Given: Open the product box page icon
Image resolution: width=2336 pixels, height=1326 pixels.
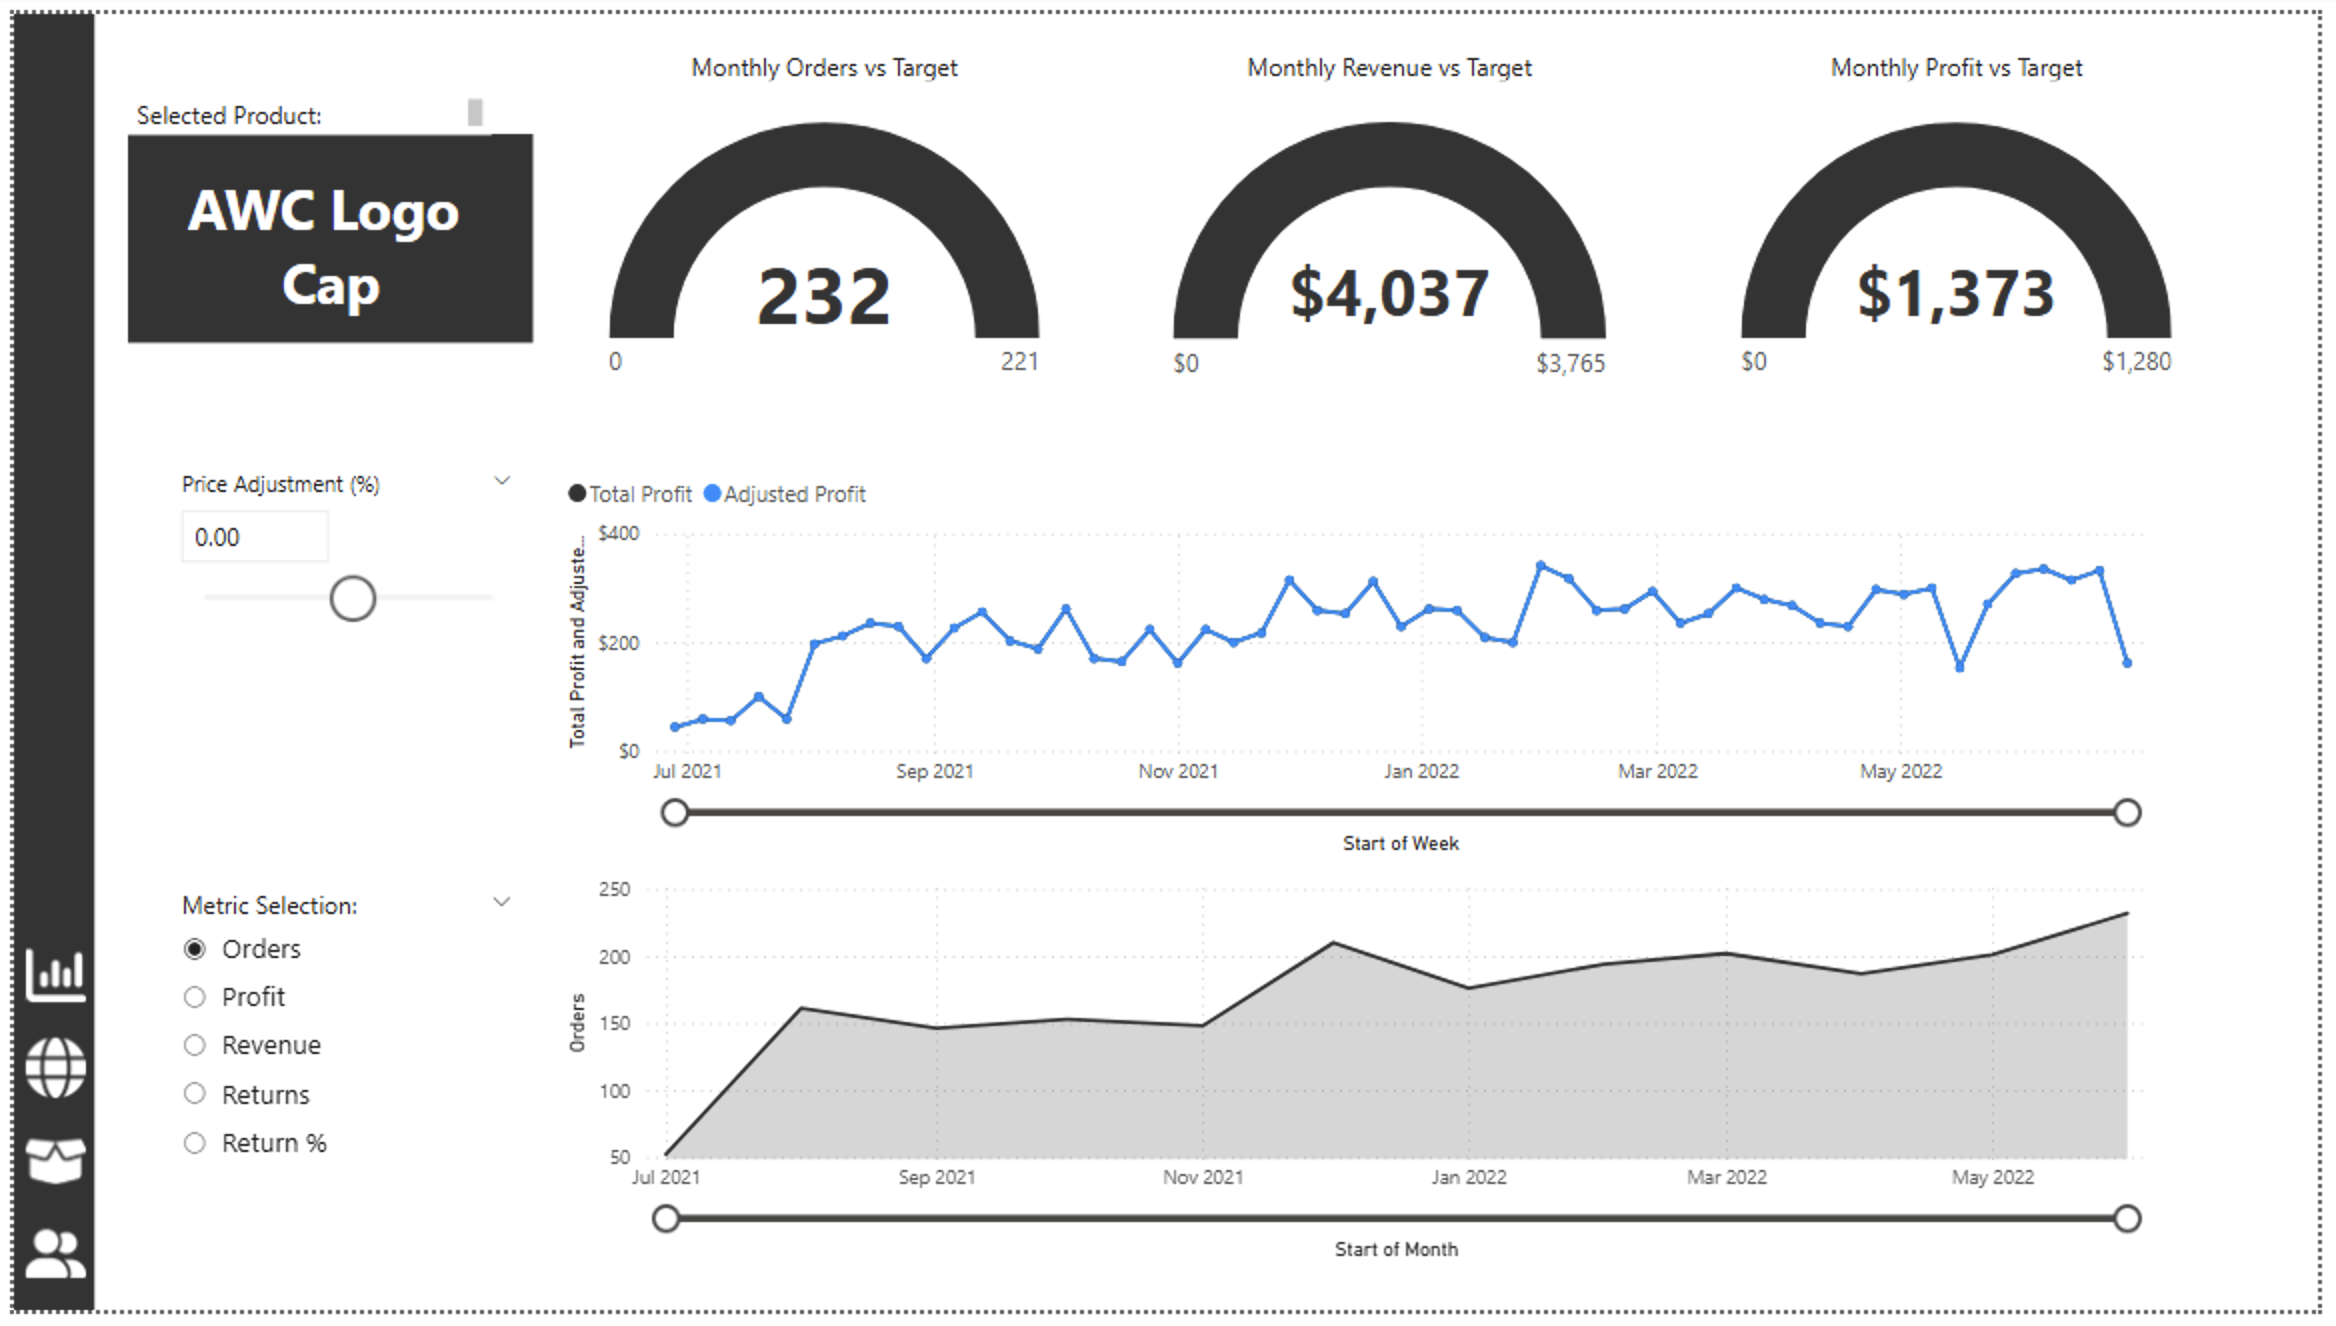Looking at the screenshot, I should (55, 1160).
